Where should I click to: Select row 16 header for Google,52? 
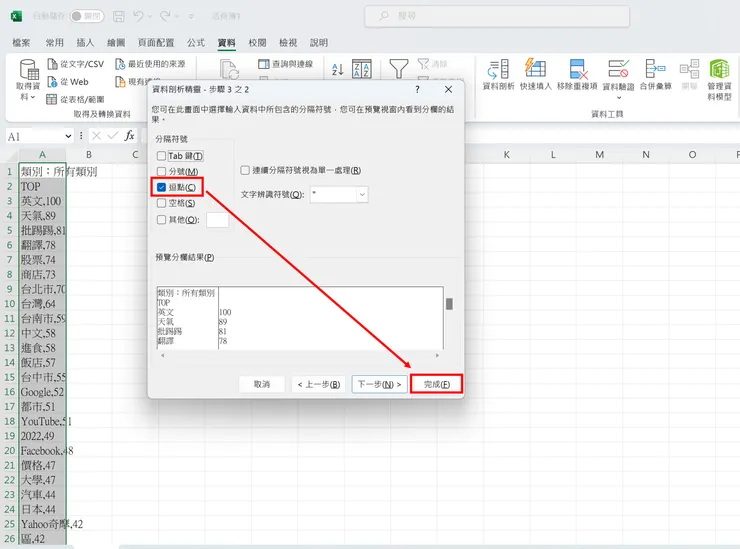click(x=9, y=392)
